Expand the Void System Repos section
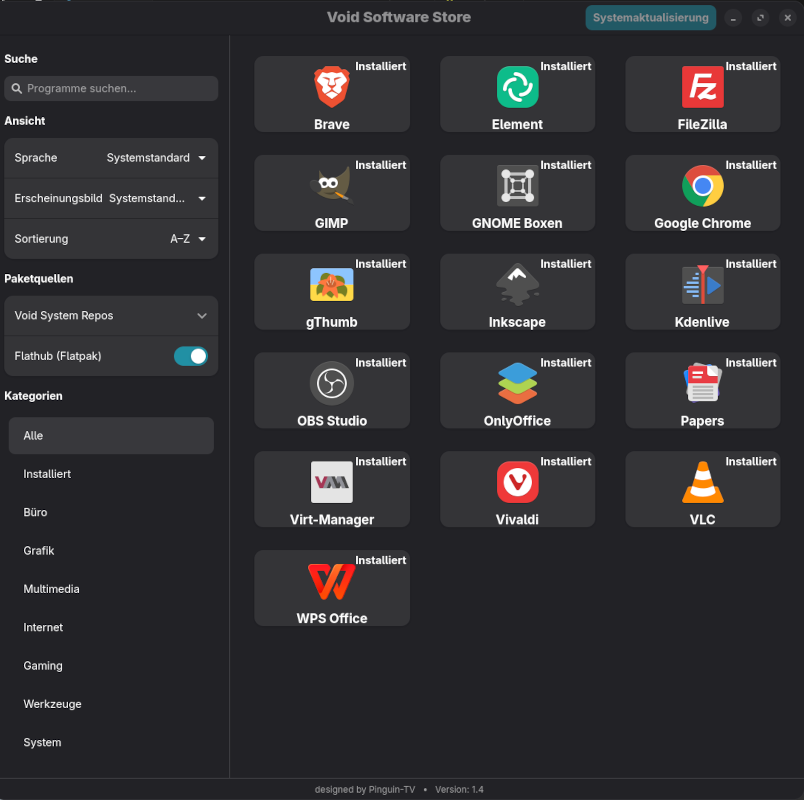The height and width of the screenshot is (800, 804). coord(111,315)
